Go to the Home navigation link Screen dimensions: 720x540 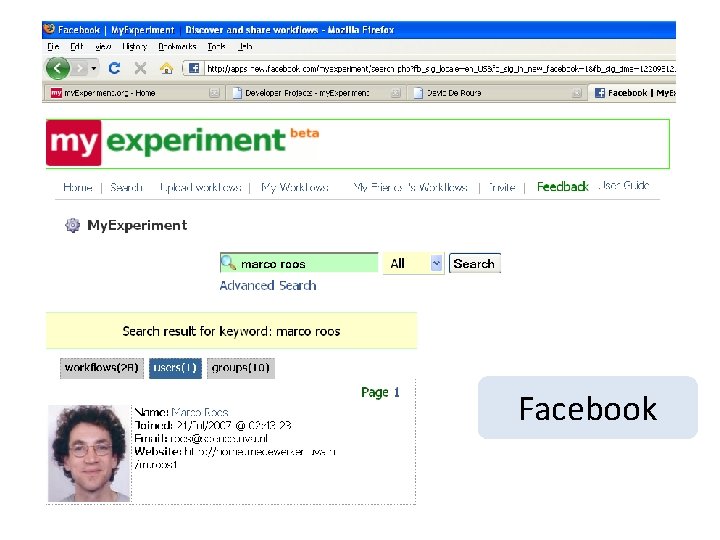(78, 187)
